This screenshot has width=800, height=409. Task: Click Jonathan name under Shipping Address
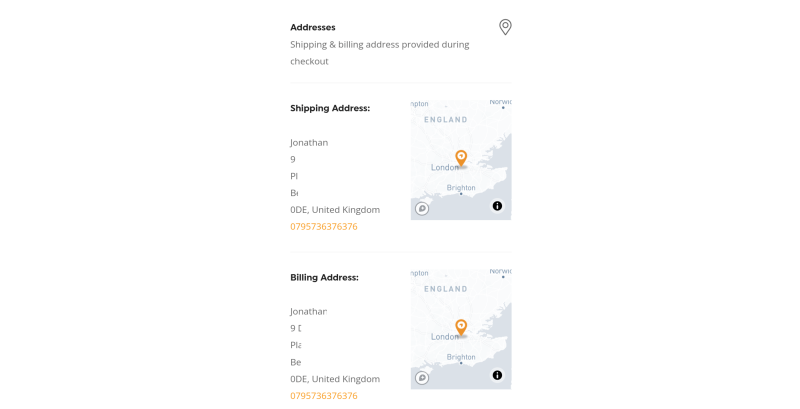309,143
